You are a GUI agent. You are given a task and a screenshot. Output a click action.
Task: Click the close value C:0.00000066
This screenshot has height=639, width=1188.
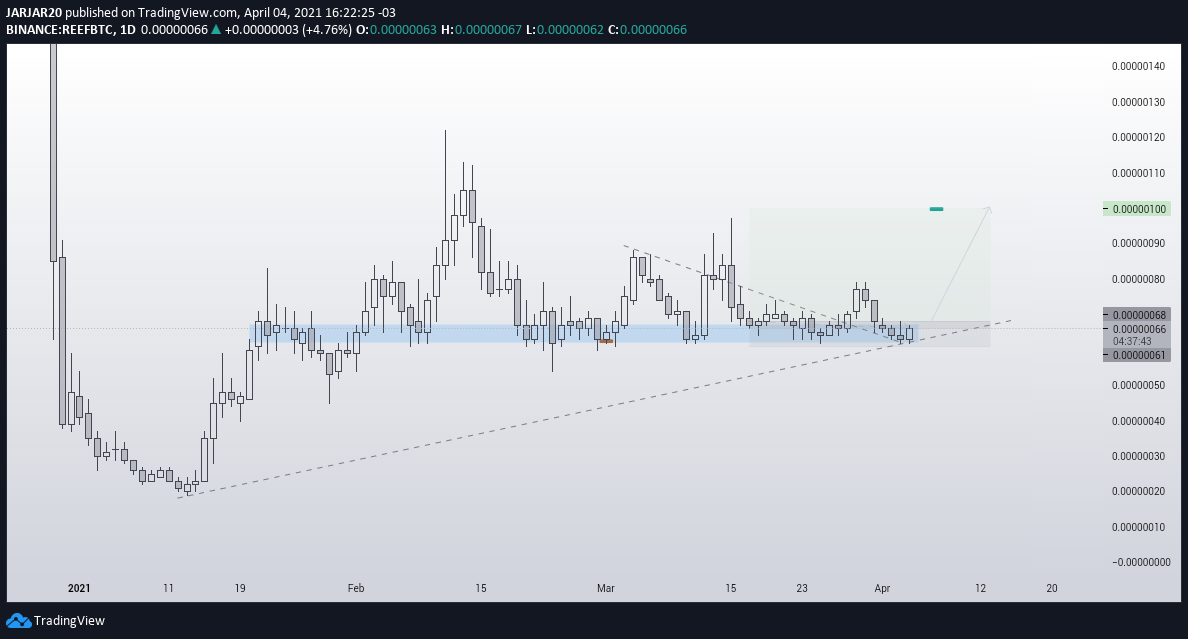[x=648, y=30]
